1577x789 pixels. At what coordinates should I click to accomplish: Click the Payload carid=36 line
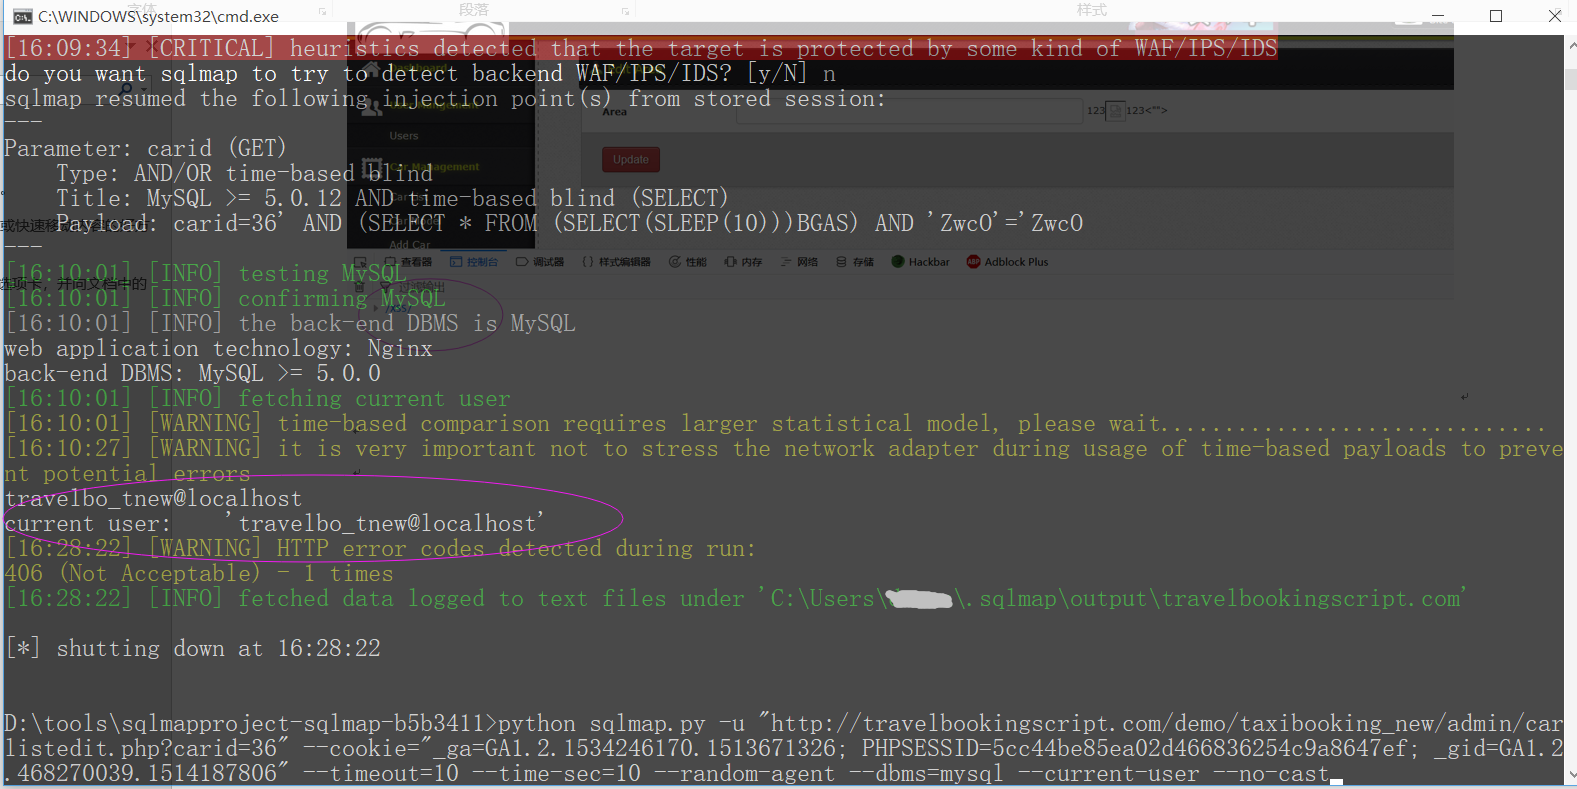click(x=570, y=223)
